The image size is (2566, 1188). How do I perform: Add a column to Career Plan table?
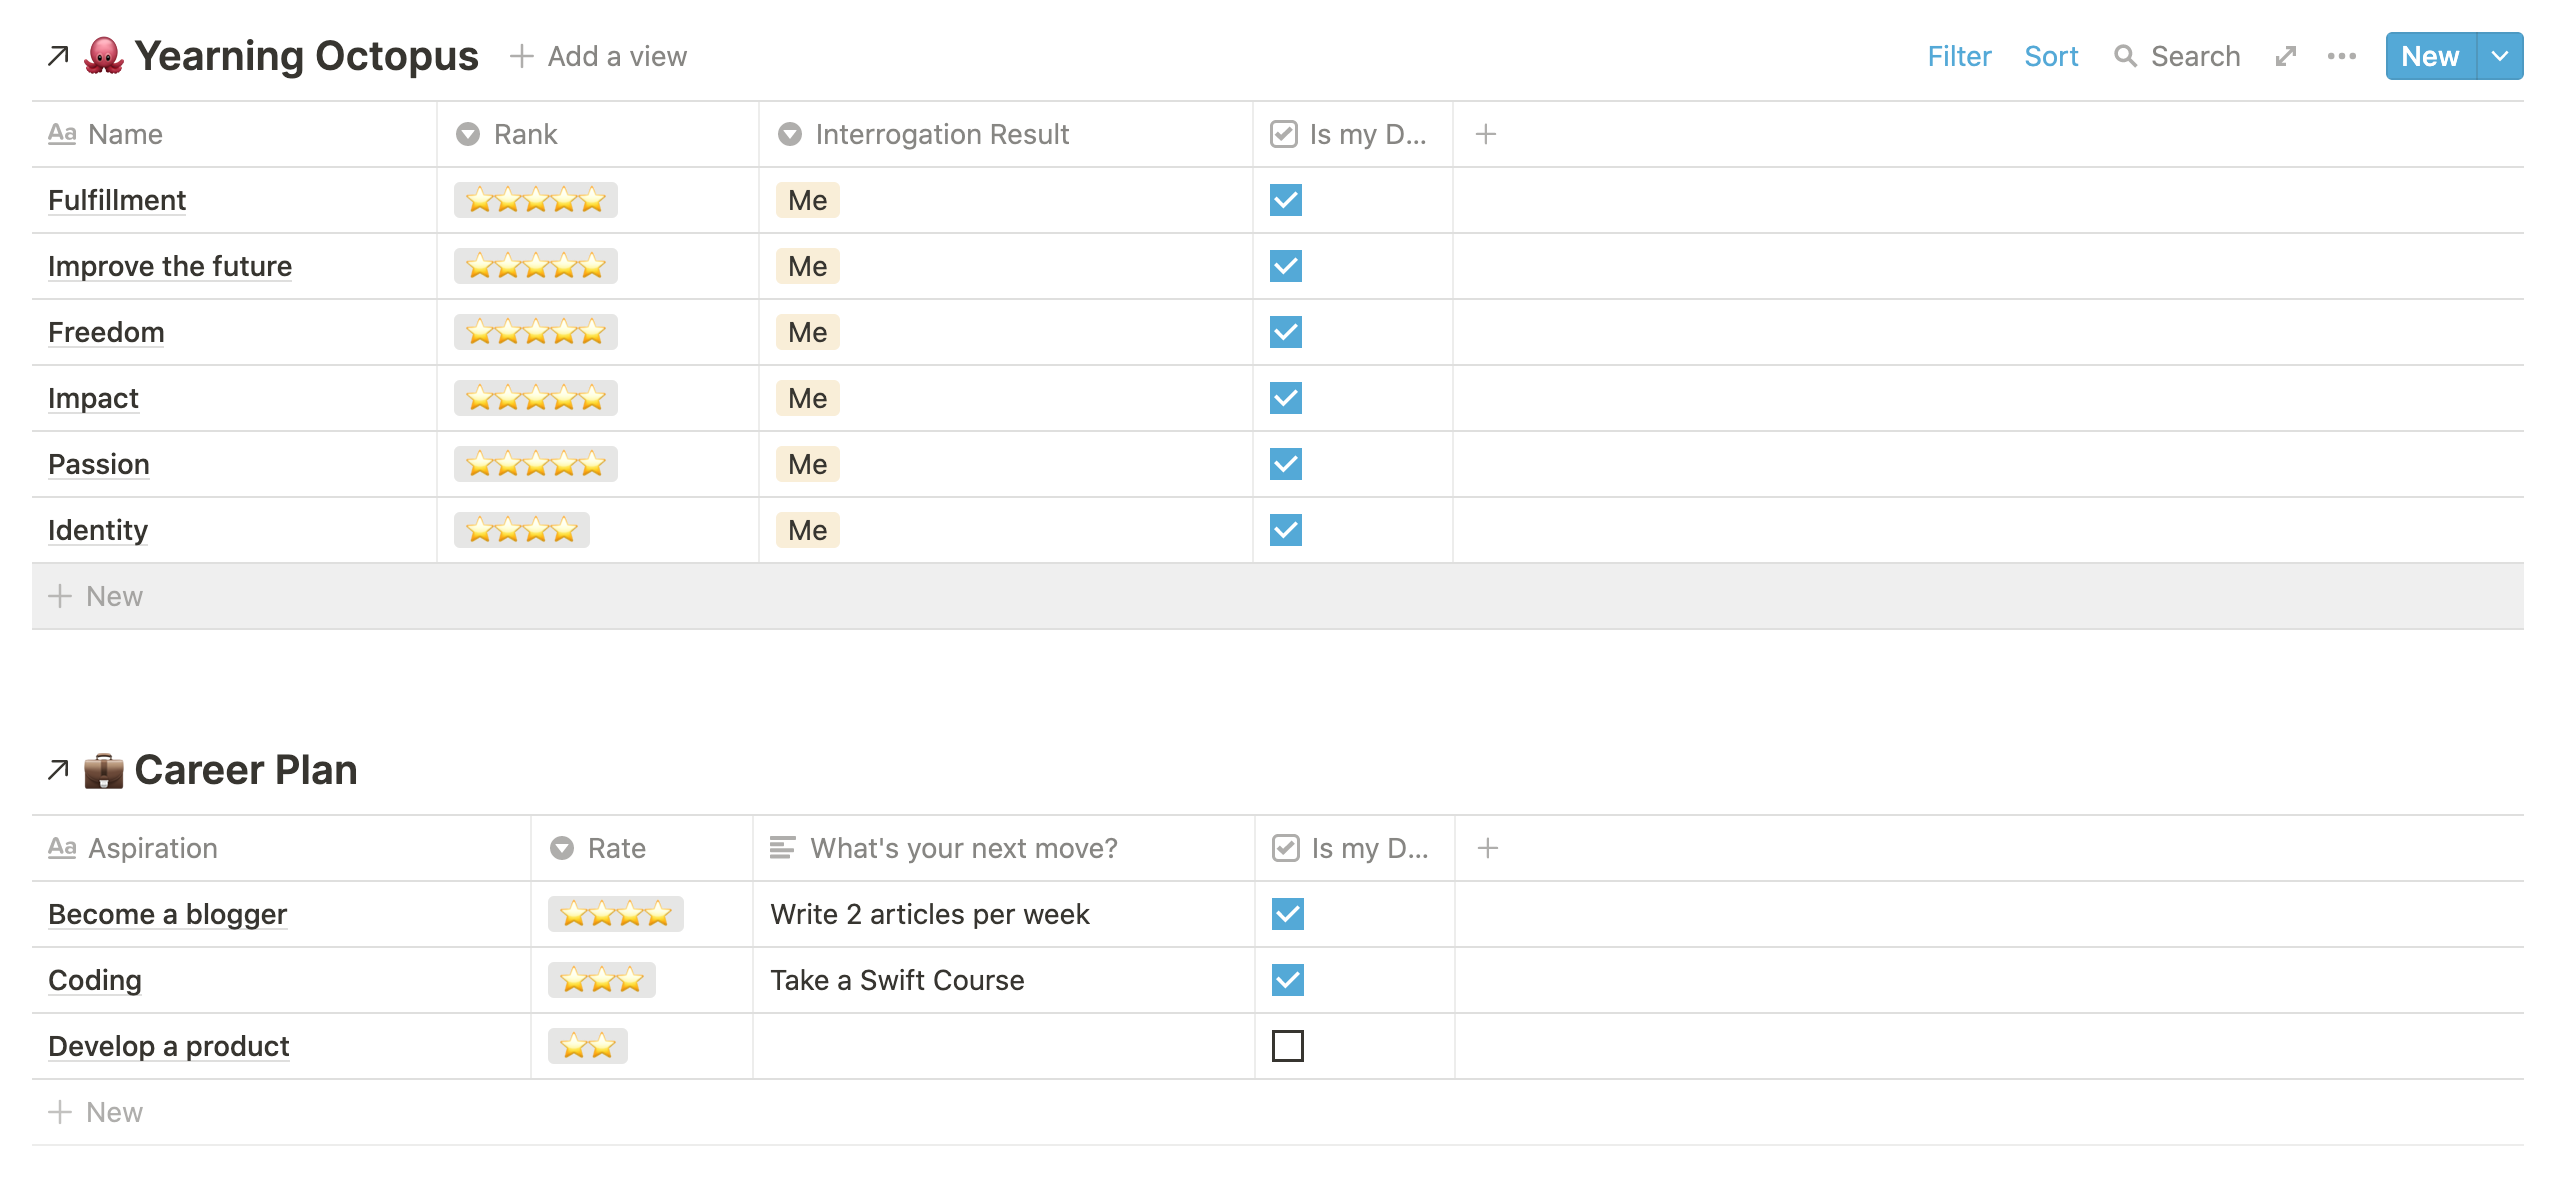1488,848
